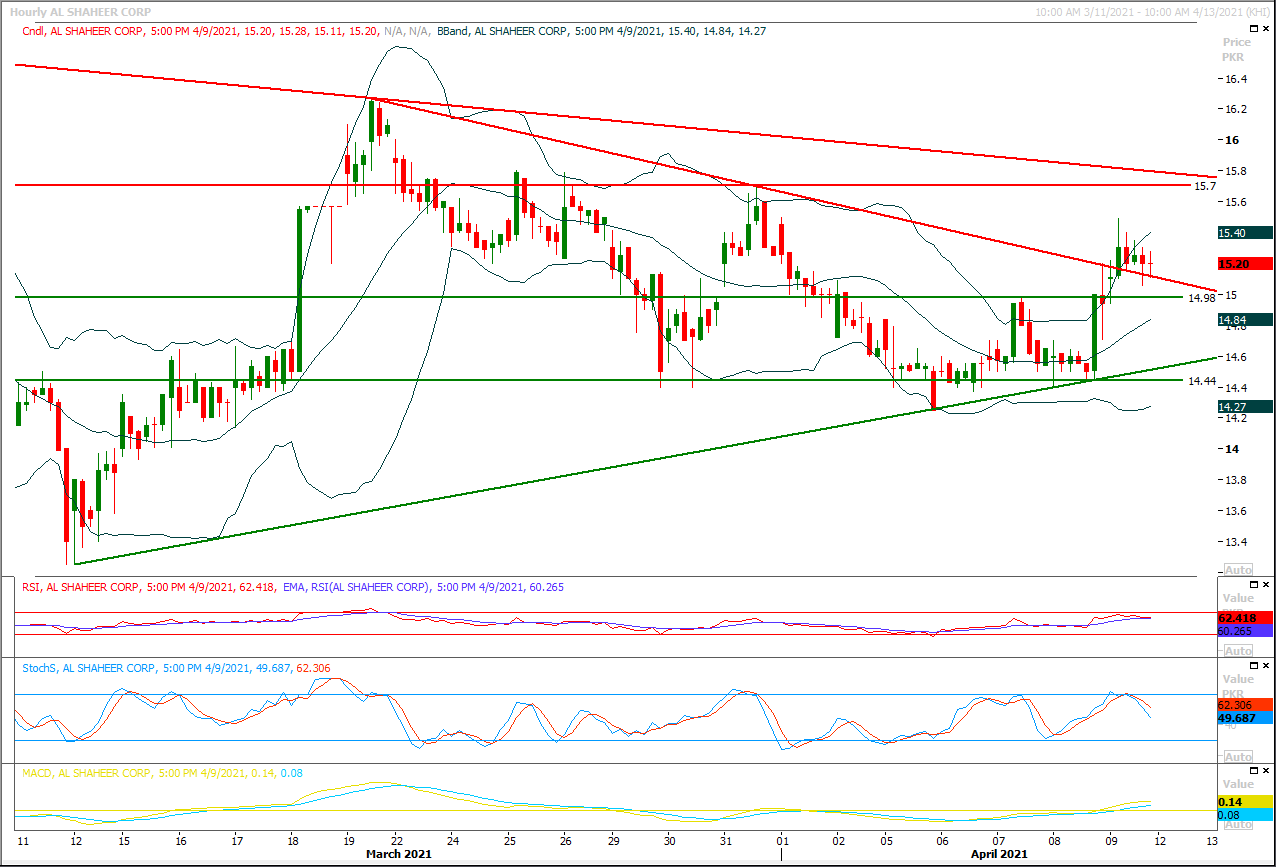Click the 22 date tick on time axis
Image resolution: width=1276 pixels, height=867 pixels.
tap(398, 841)
